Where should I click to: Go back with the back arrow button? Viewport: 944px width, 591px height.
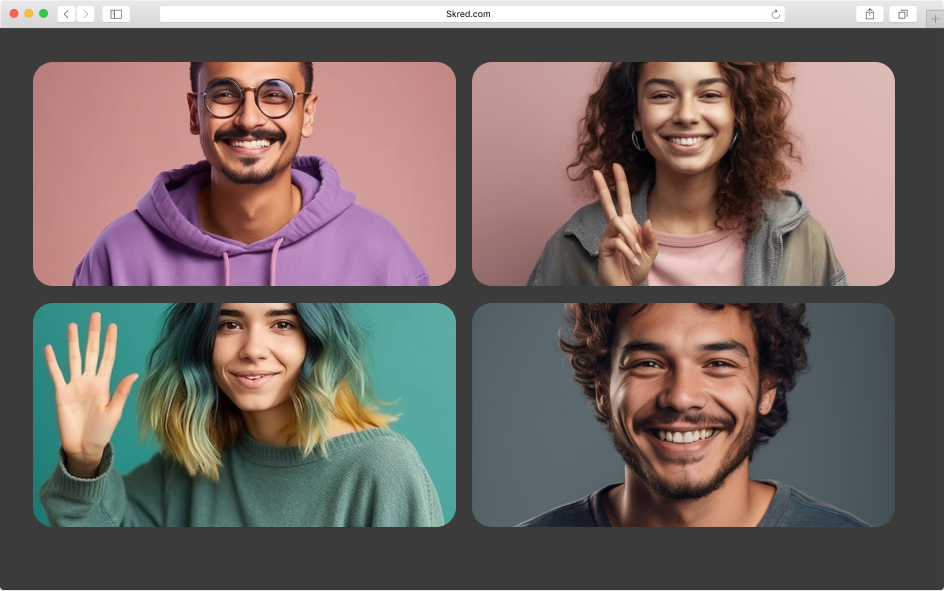click(66, 14)
